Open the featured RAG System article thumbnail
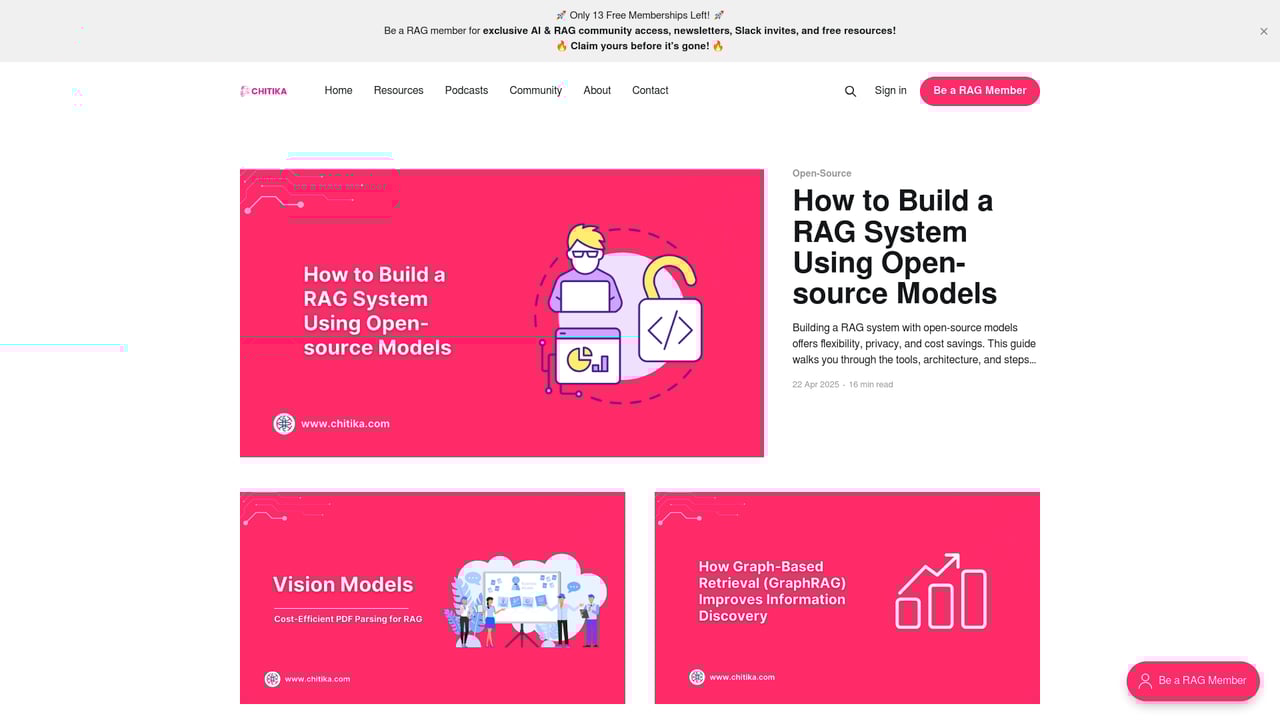The width and height of the screenshot is (1280, 720). point(502,313)
